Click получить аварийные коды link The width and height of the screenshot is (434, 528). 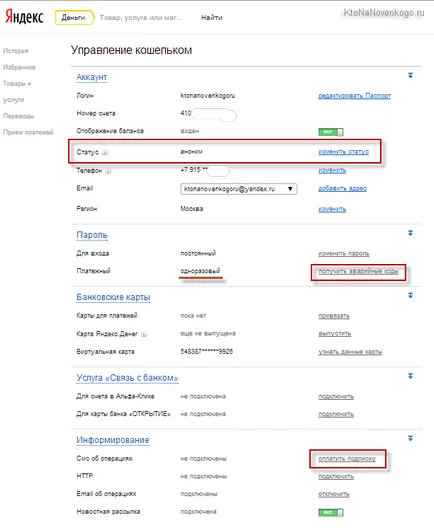point(358,271)
